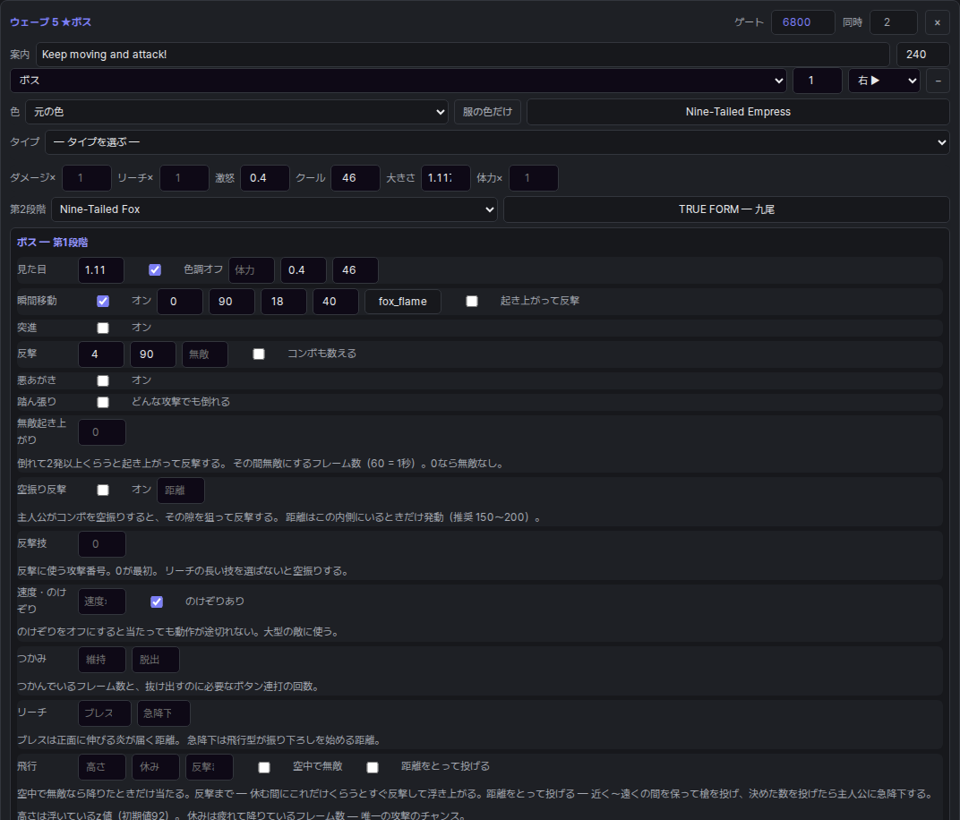Enable the 悪あがき オン checkbox
The height and width of the screenshot is (820, 960).
click(x=103, y=380)
